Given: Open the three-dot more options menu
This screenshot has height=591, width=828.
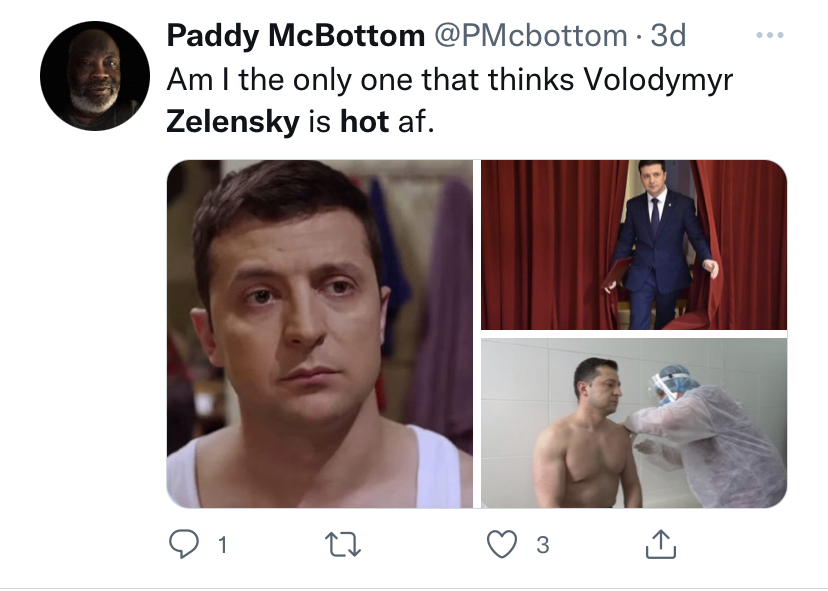Looking at the screenshot, I should (x=770, y=37).
